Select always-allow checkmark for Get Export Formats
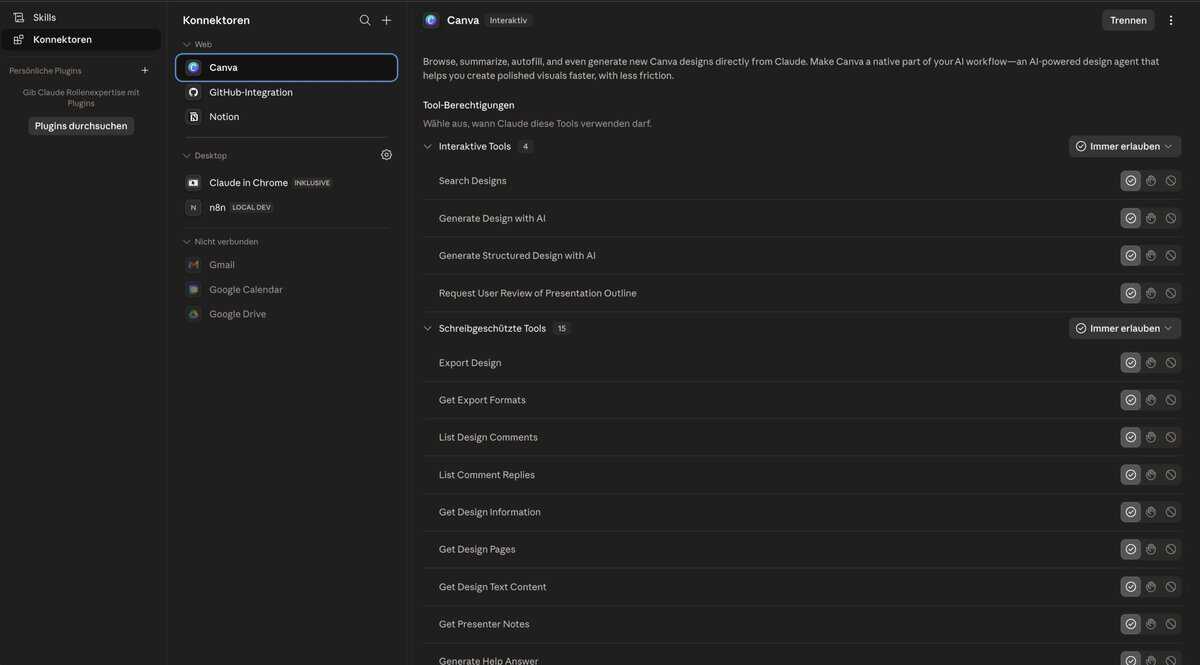 1131,400
